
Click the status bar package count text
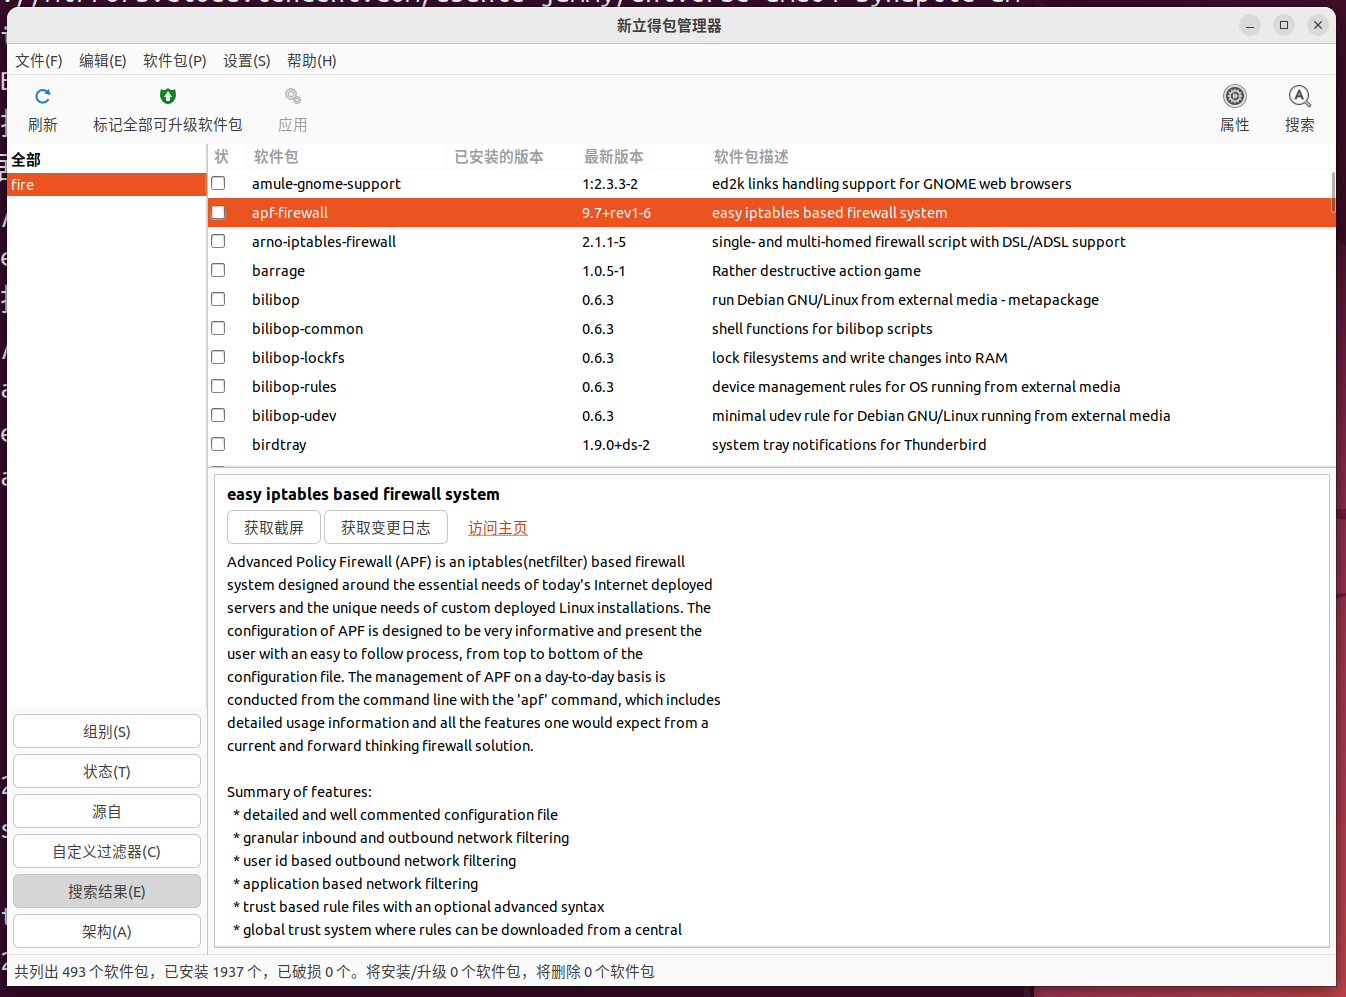pyautogui.click(x=334, y=972)
